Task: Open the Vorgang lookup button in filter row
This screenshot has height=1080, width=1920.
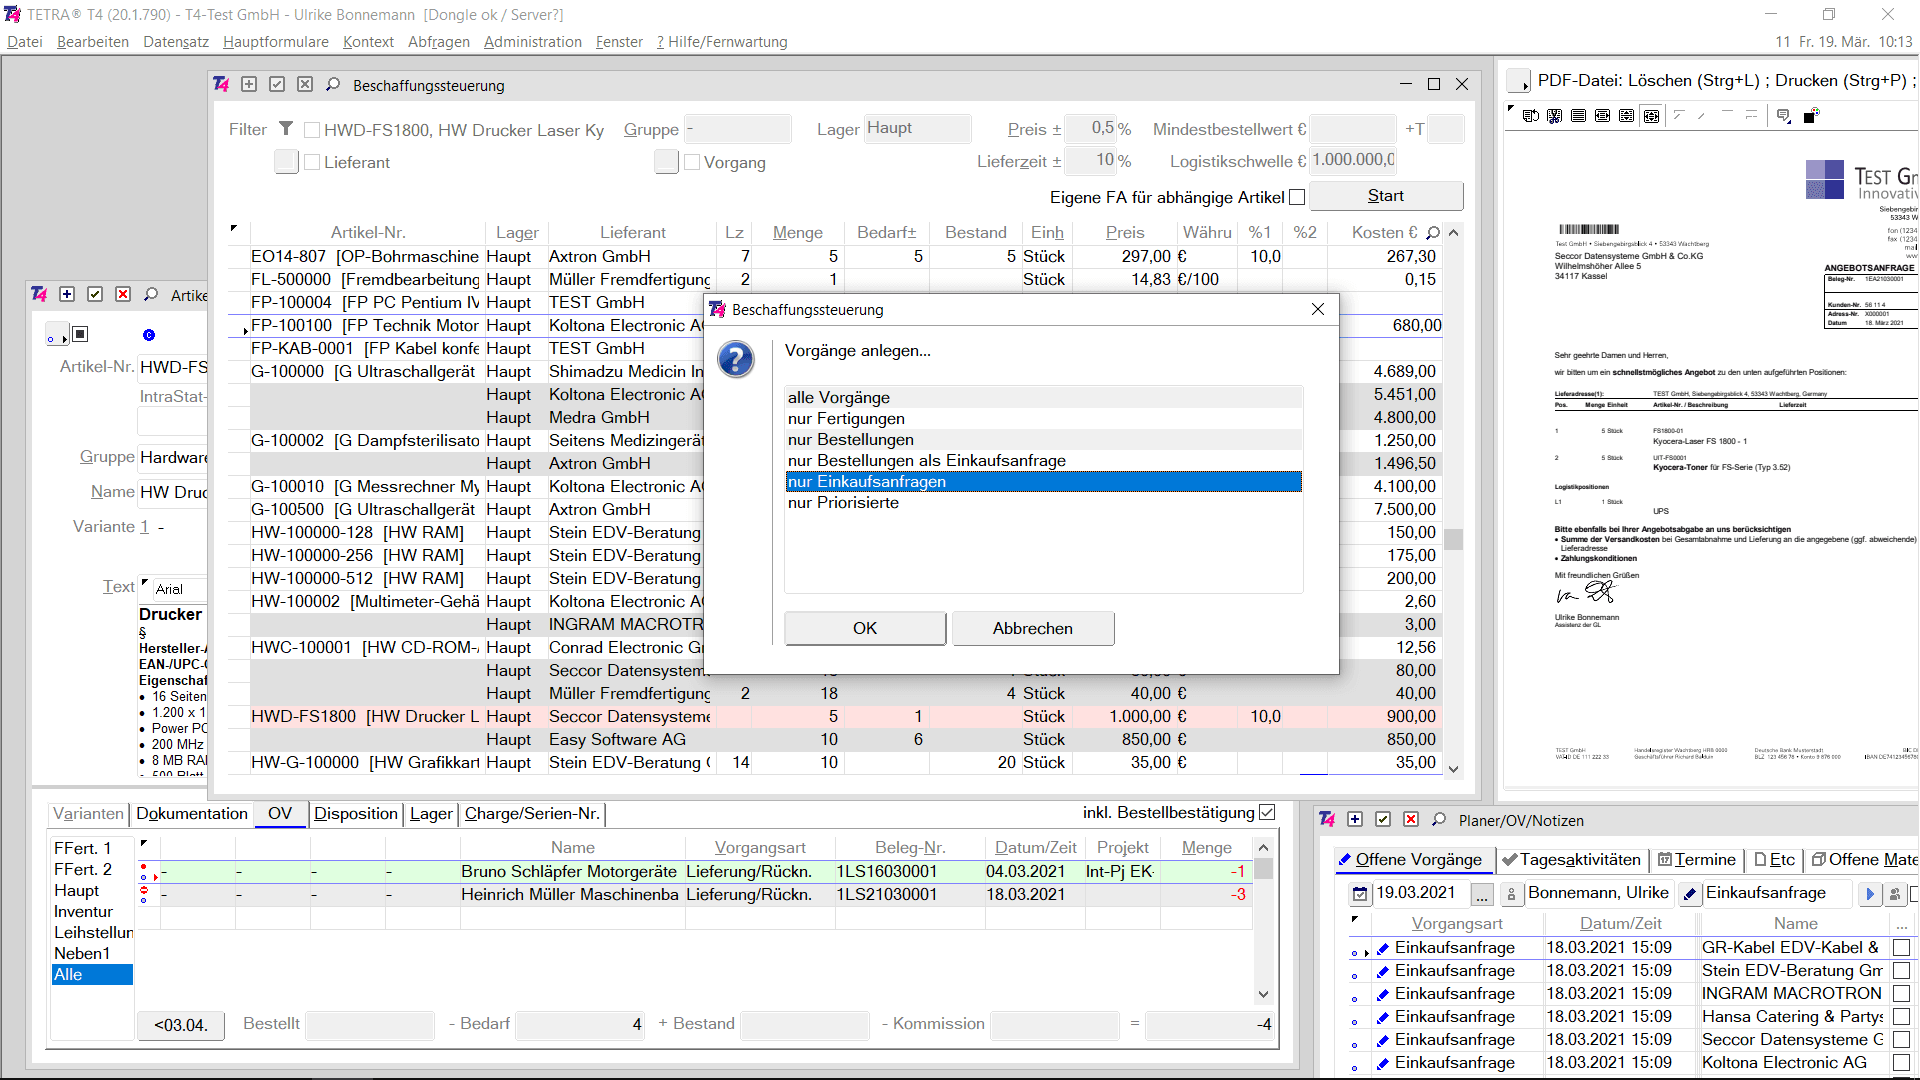Action: [666, 162]
